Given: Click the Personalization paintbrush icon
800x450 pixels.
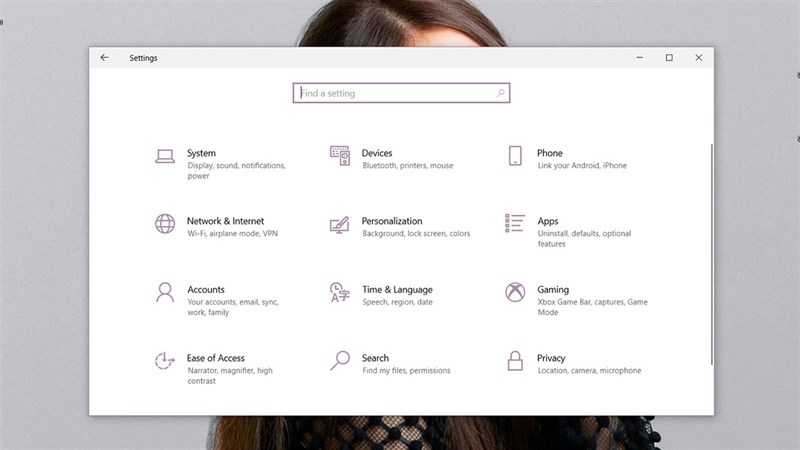Looking at the screenshot, I should point(340,224).
